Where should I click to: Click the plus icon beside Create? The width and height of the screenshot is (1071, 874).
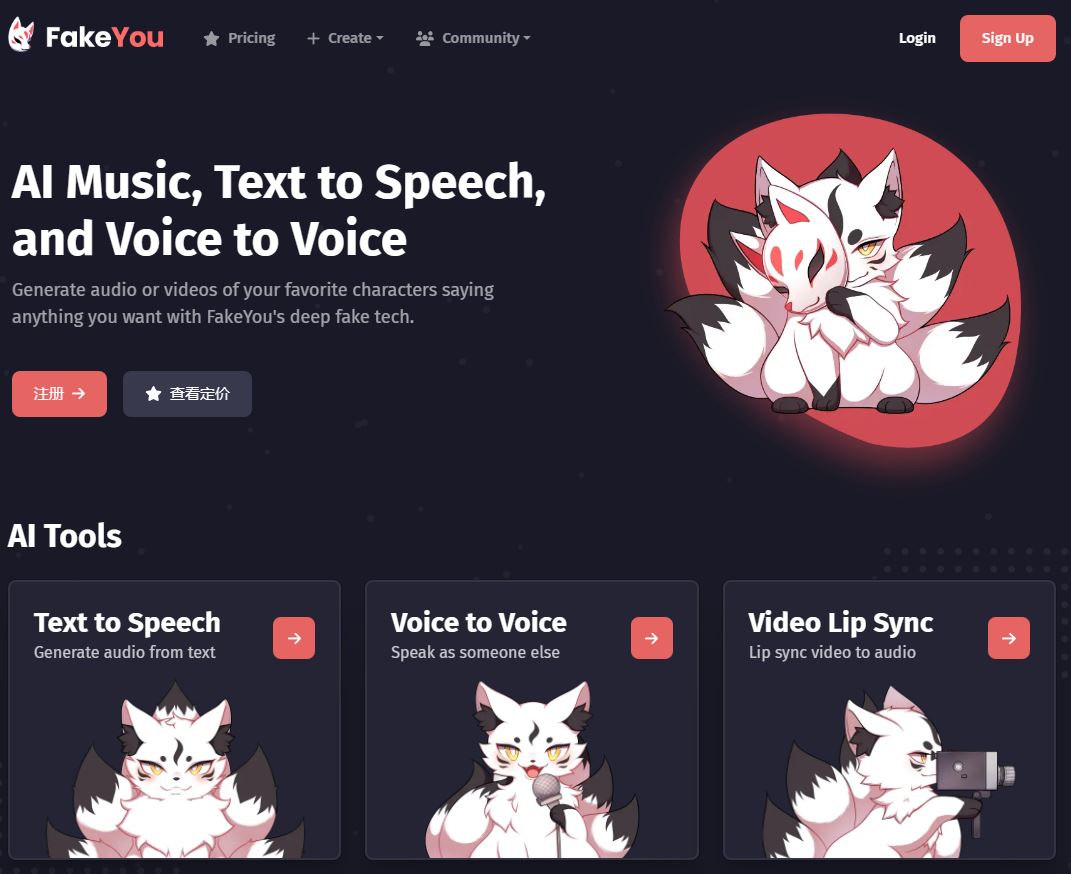[x=313, y=39]
